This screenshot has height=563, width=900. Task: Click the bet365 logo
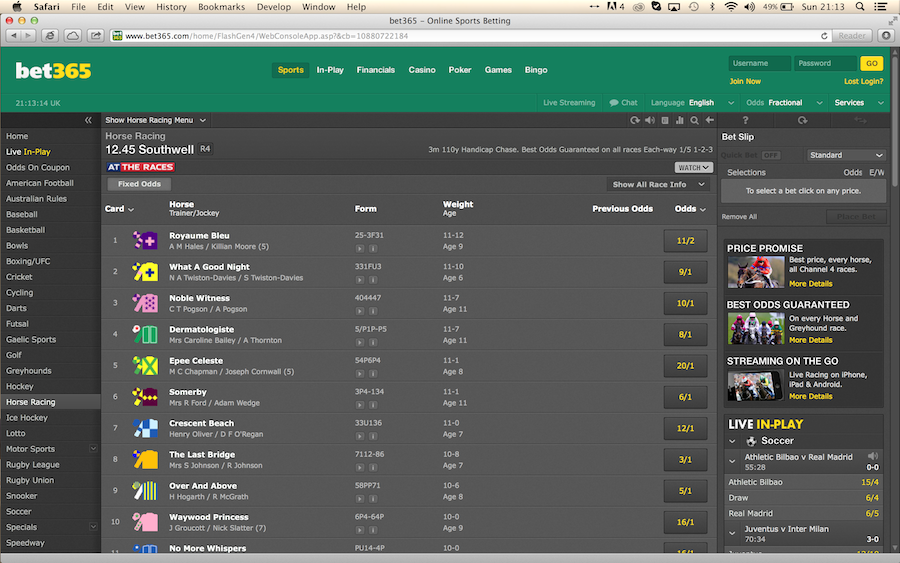(x=53, y=71)
